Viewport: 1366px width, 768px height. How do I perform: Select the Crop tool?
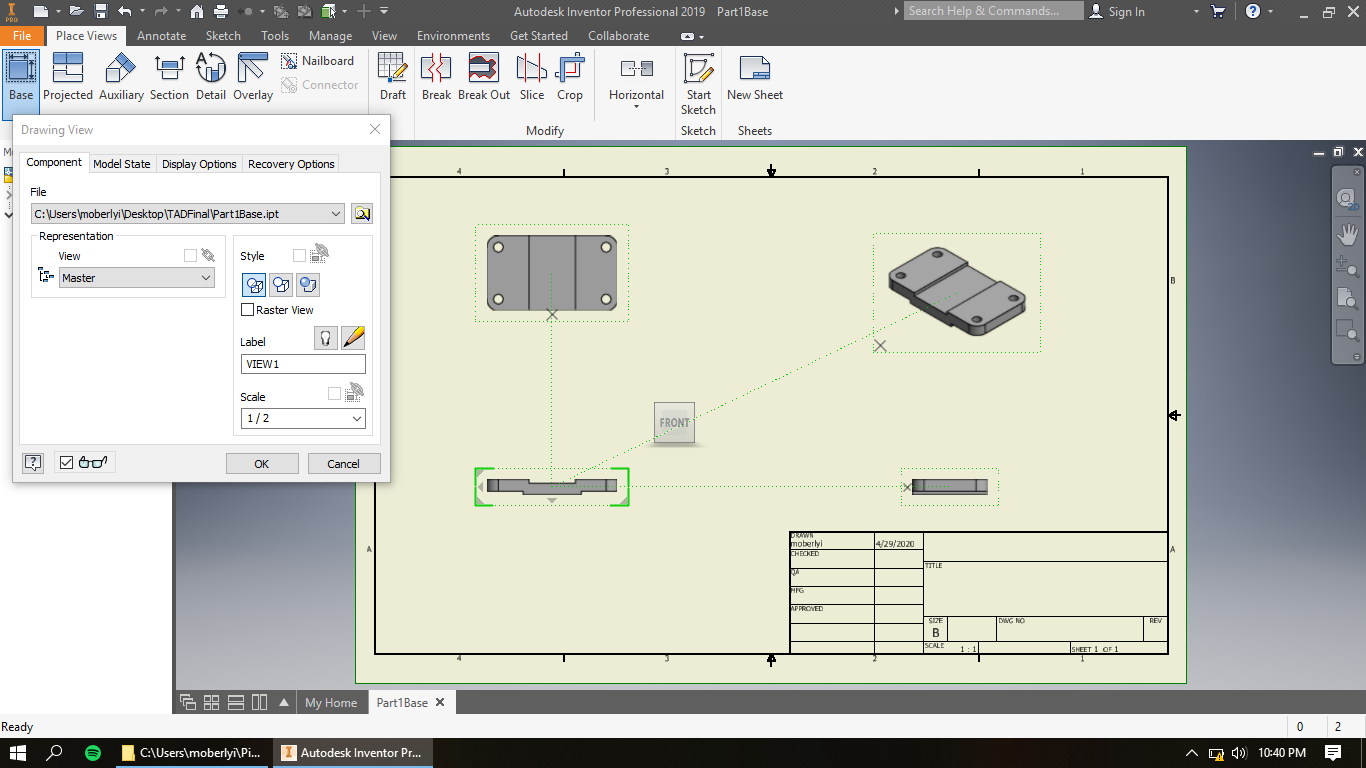pos(570,77)
